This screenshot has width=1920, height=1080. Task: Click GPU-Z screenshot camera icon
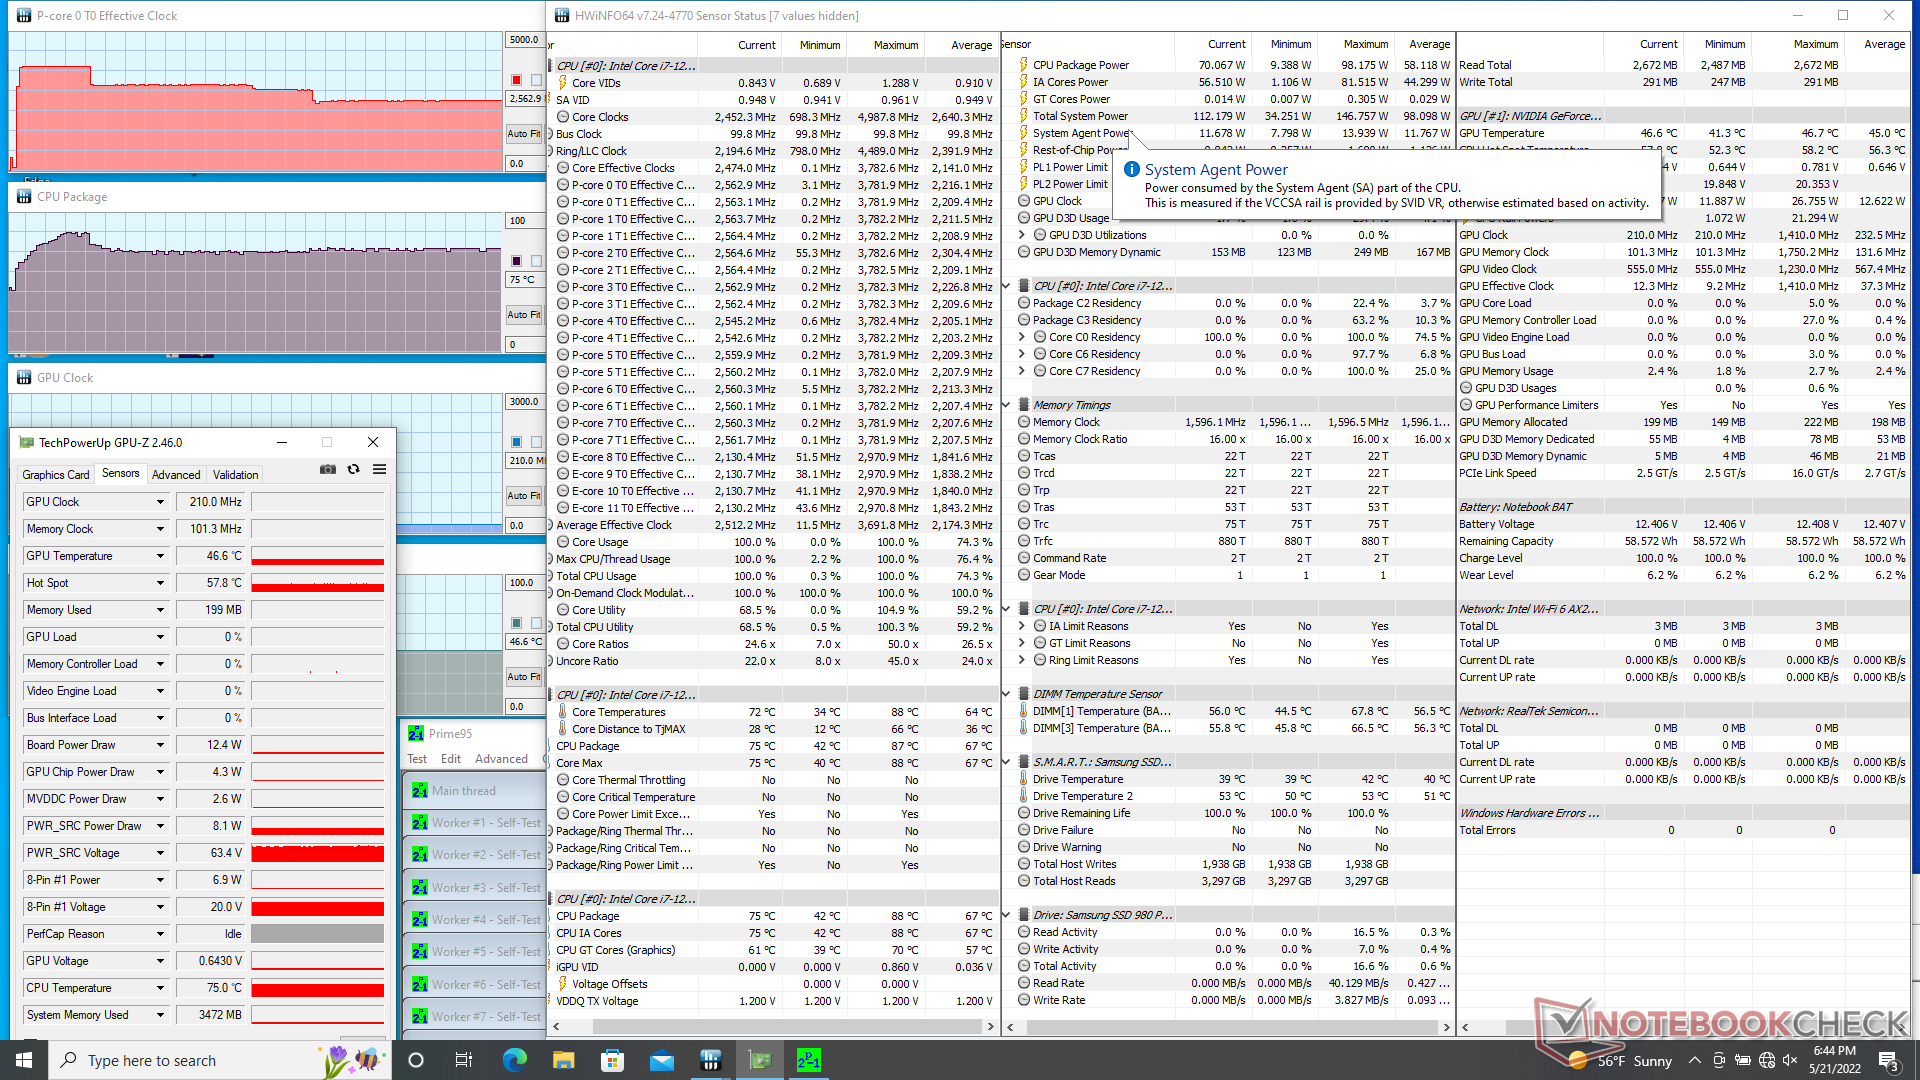point(328,469)
